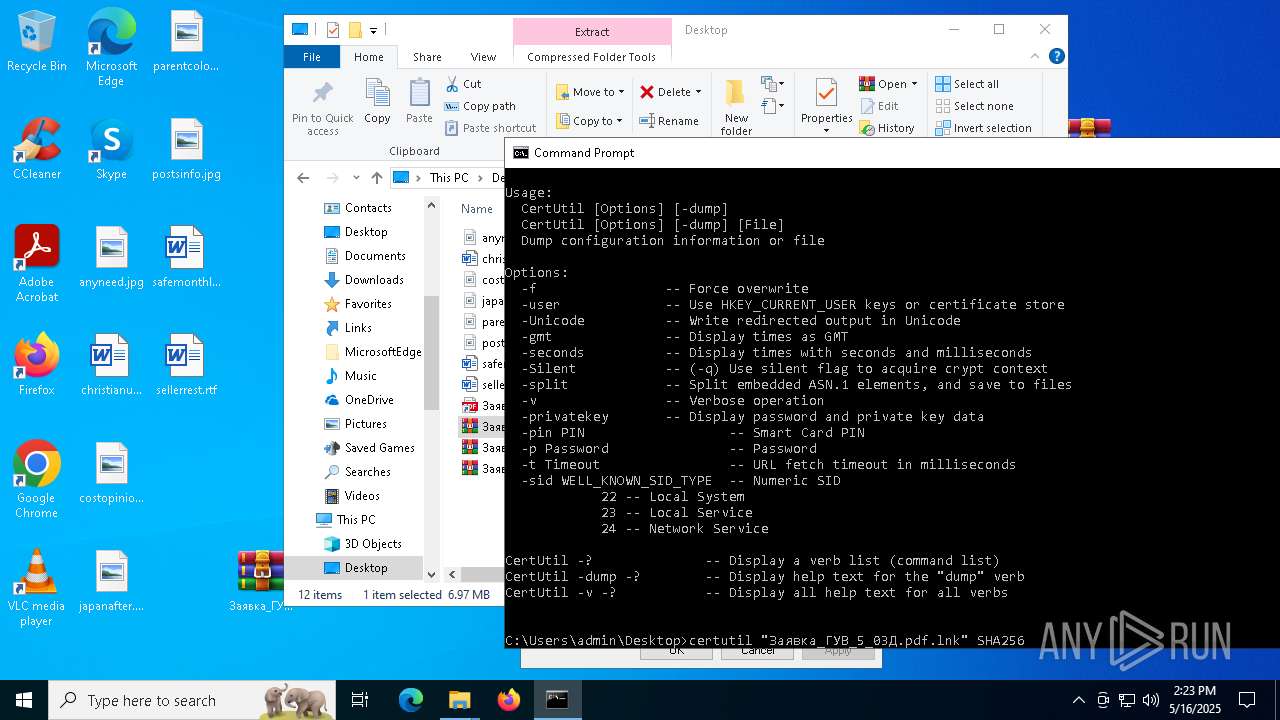Select japanafter image file on desktop
This screenshot has height=720, width=1280.
click(x=111, y=581)
